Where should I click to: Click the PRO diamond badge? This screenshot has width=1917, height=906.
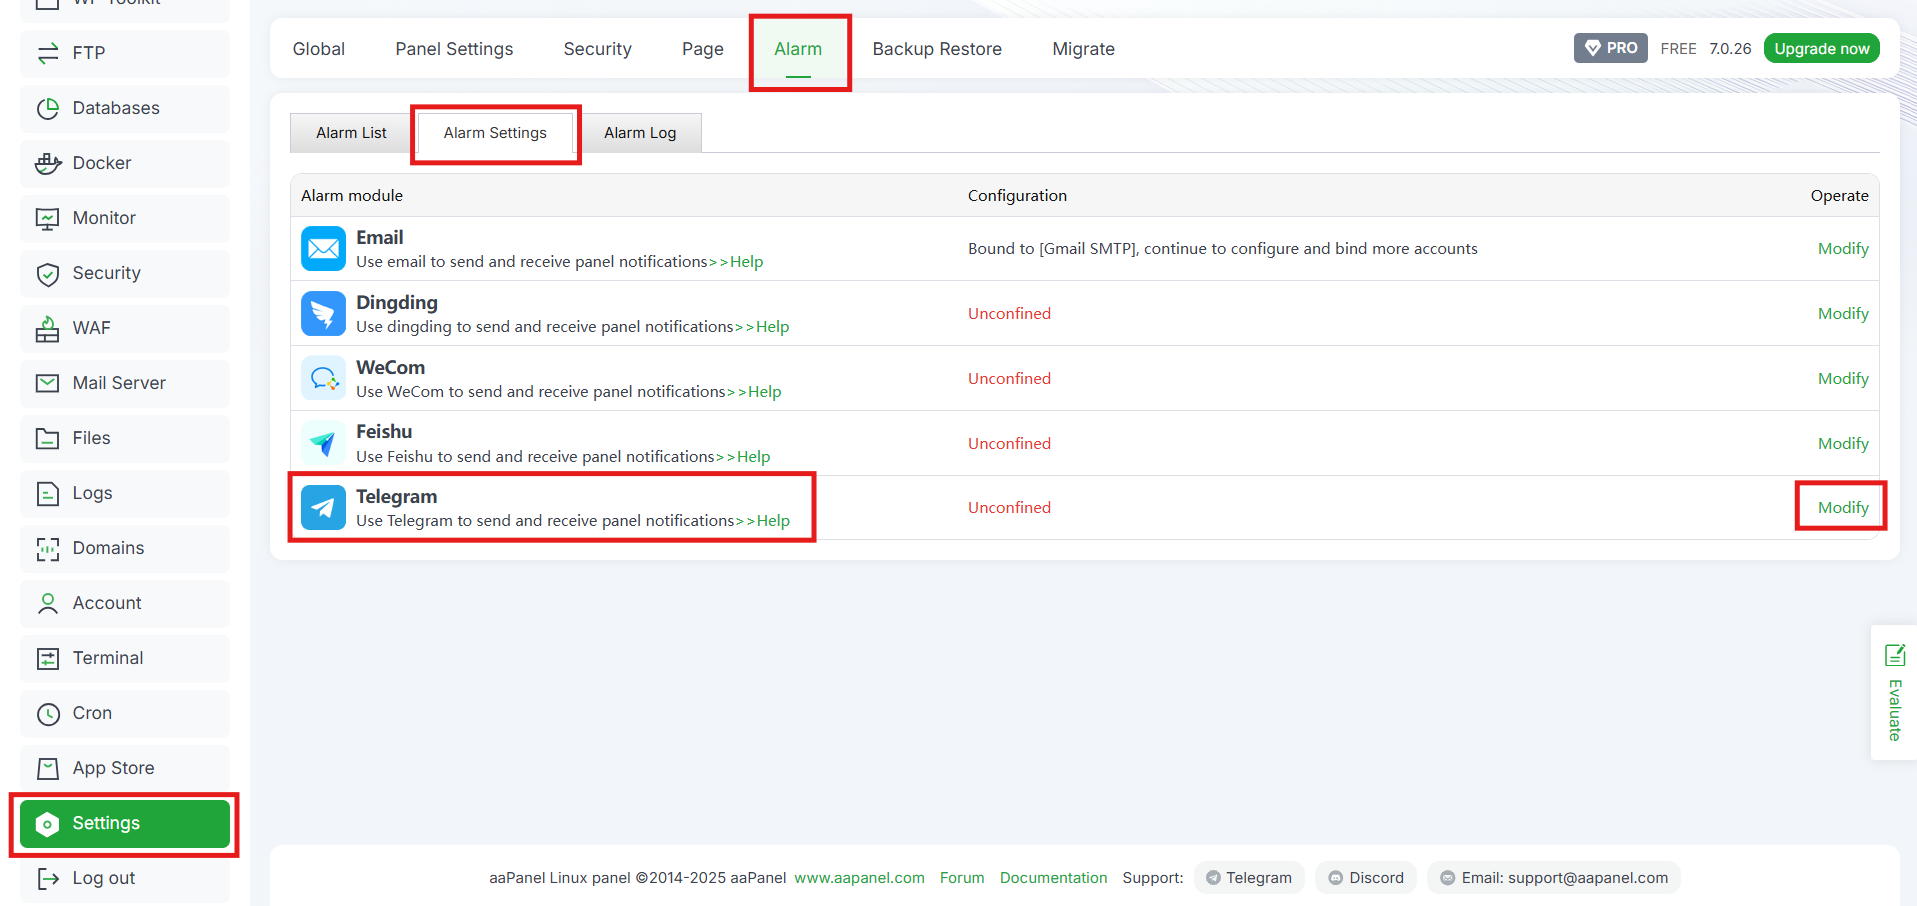(1611, 48)
